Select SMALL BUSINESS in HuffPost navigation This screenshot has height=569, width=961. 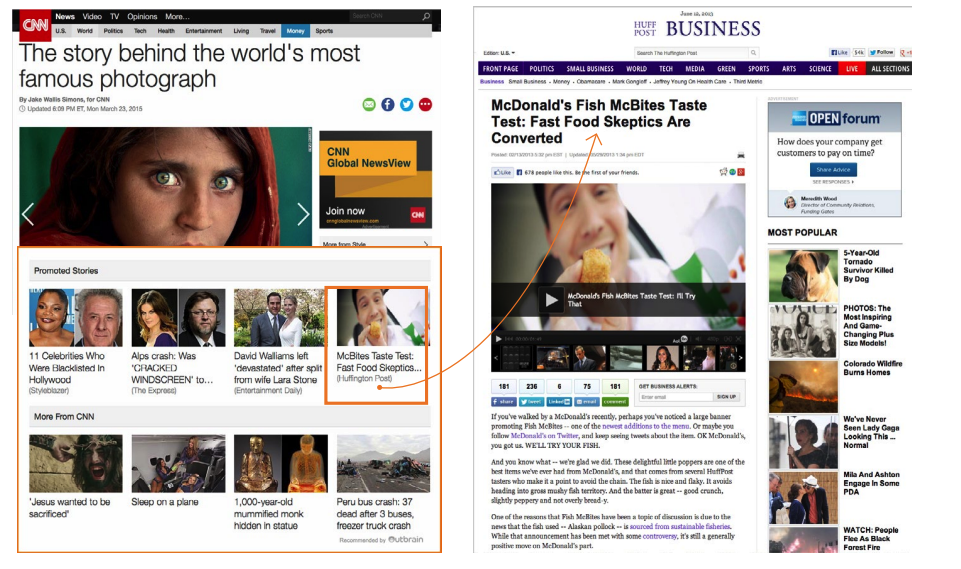pyautogui.click(x=590, y=69)
